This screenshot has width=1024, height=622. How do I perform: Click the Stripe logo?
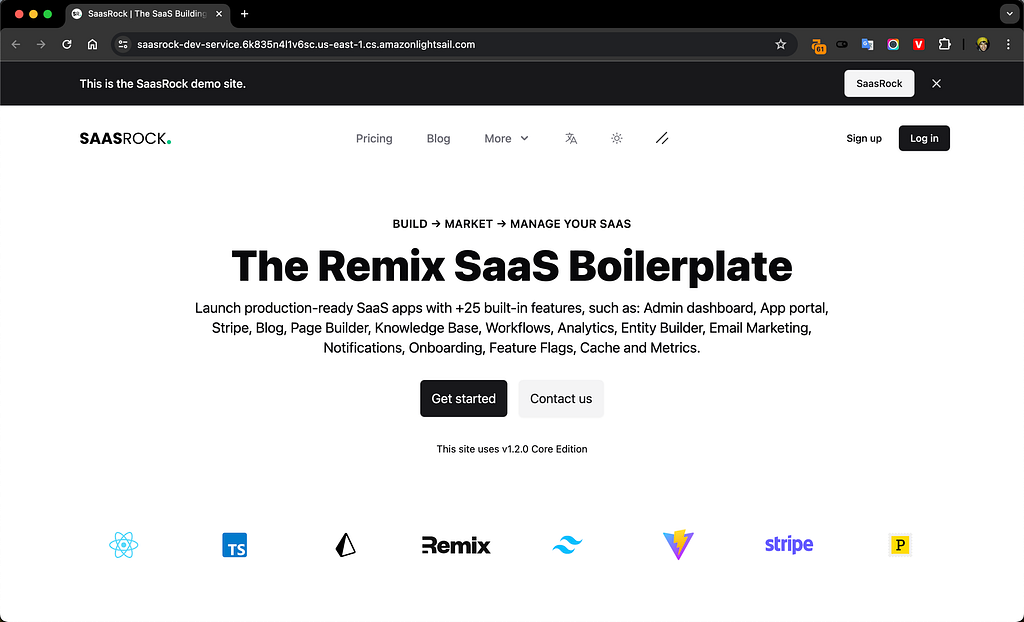789,544
